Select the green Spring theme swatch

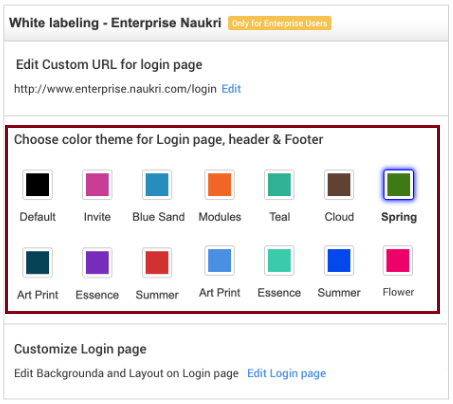coord(399,184)
